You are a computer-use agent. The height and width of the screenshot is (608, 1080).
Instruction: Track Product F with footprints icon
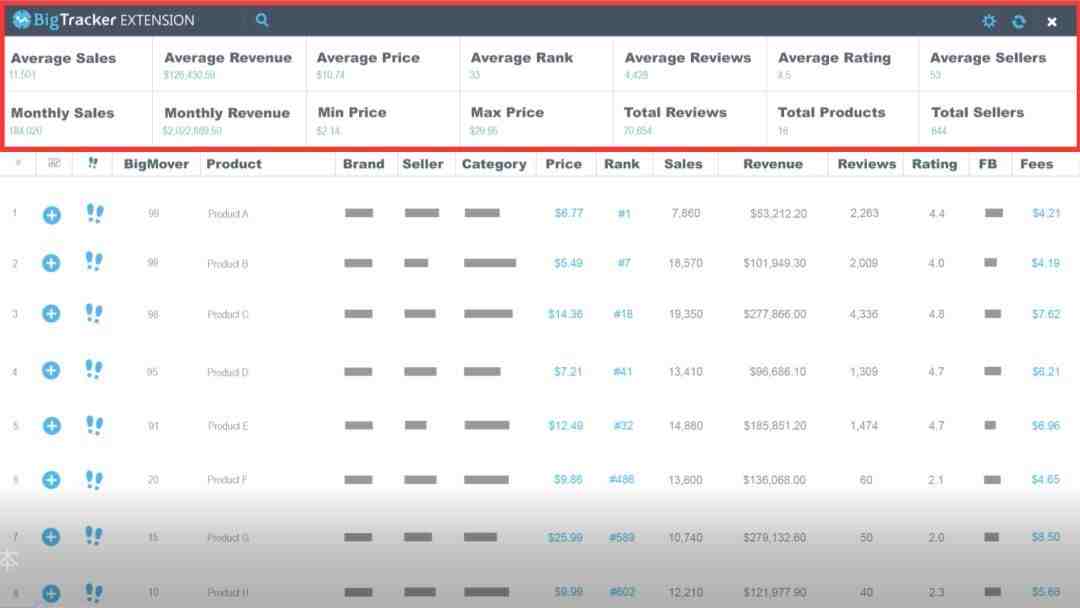94,479
